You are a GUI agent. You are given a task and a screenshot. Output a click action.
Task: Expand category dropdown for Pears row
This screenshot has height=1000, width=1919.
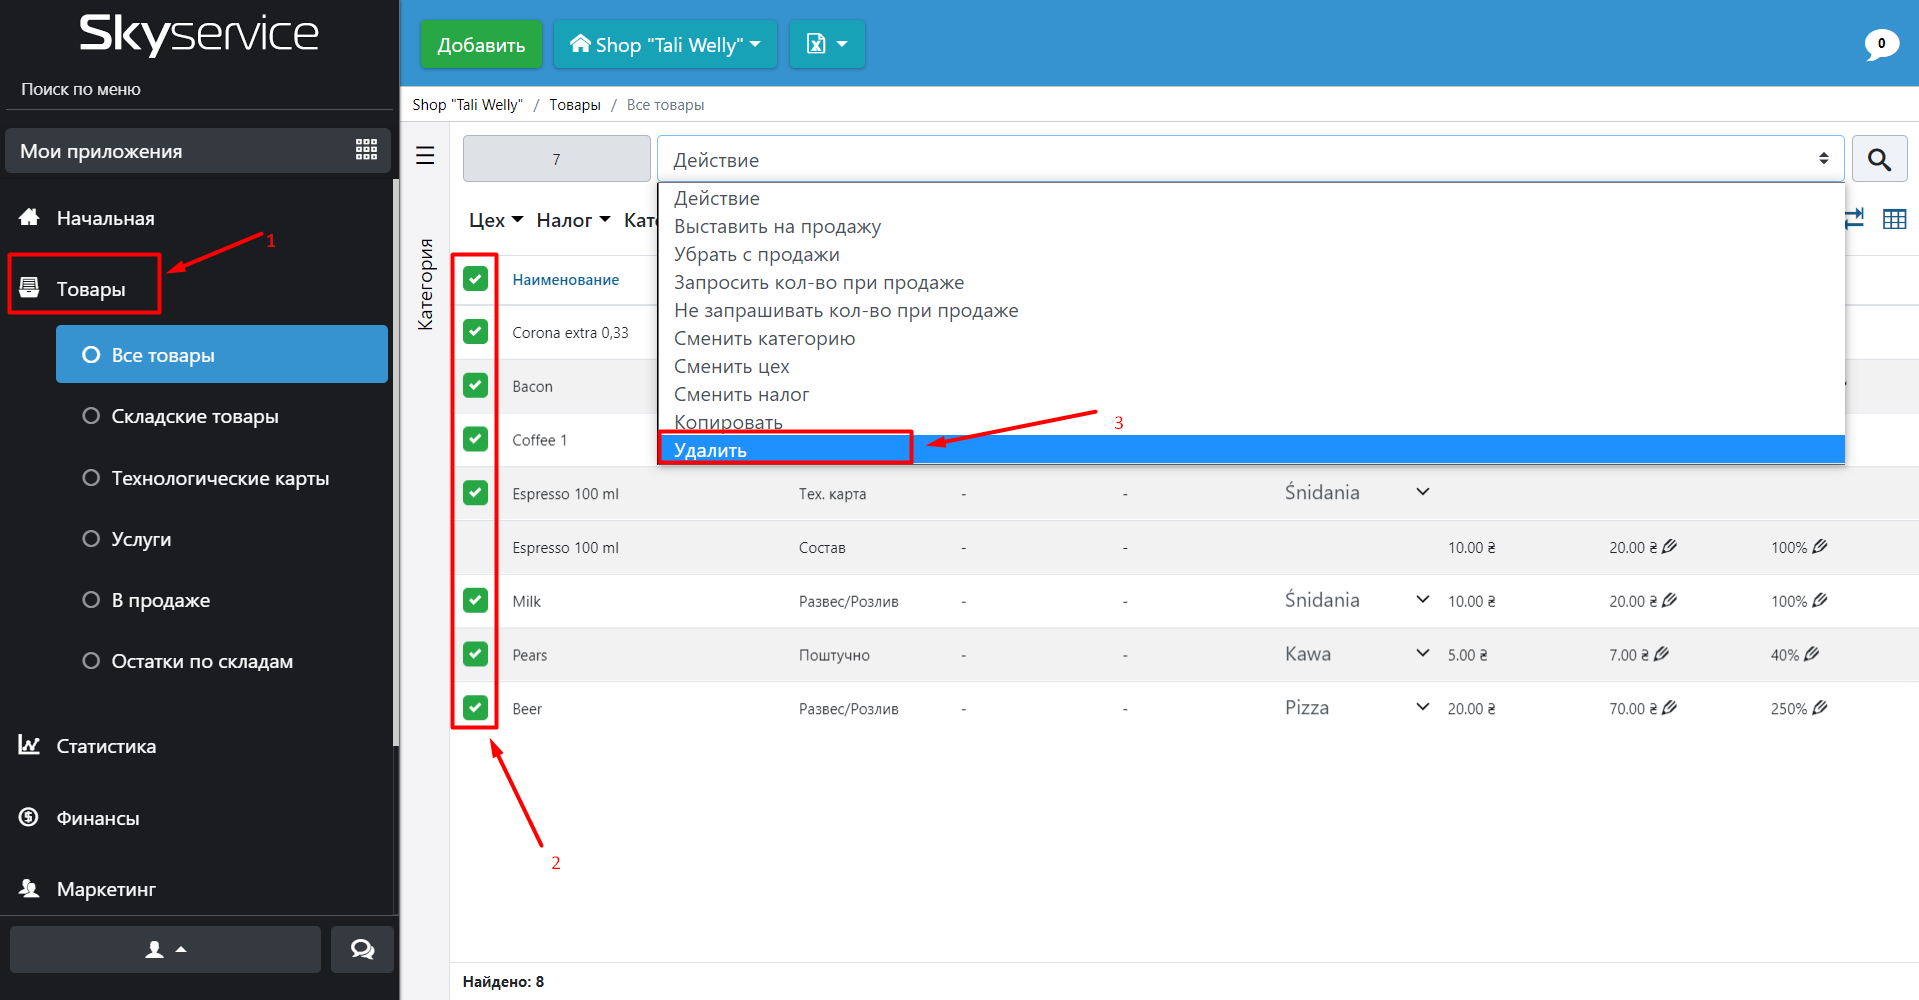point(1422,654)
